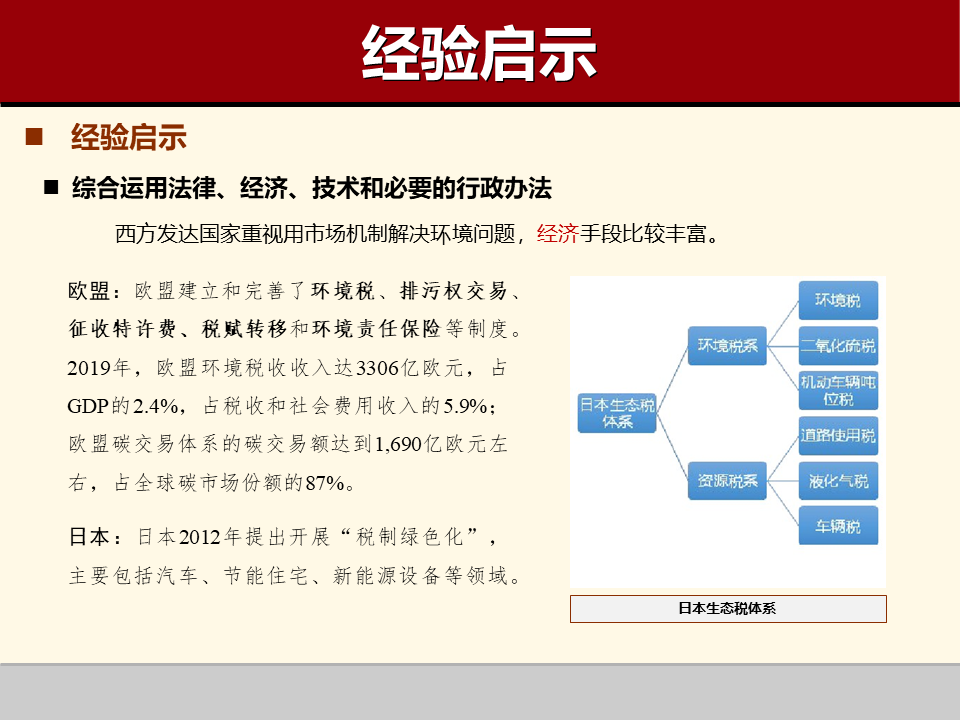Click the 机动车辆吨位税 box

click(x=840, y=390)
